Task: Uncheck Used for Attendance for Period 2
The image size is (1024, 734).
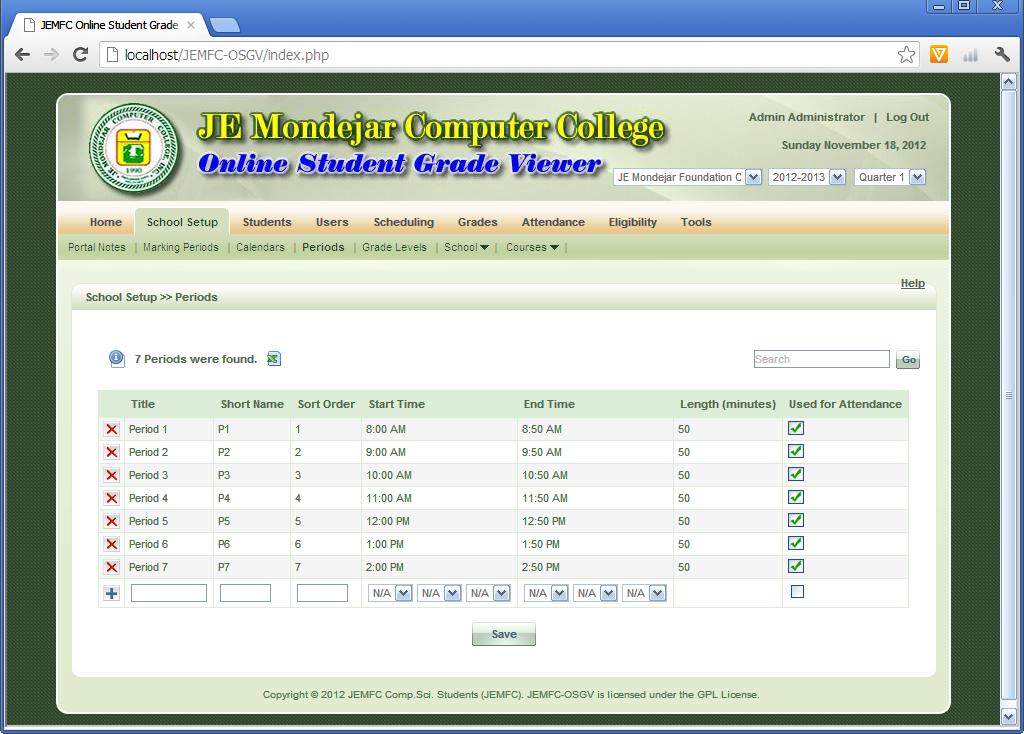Action: pyautogui.click(x=795, y=451)
